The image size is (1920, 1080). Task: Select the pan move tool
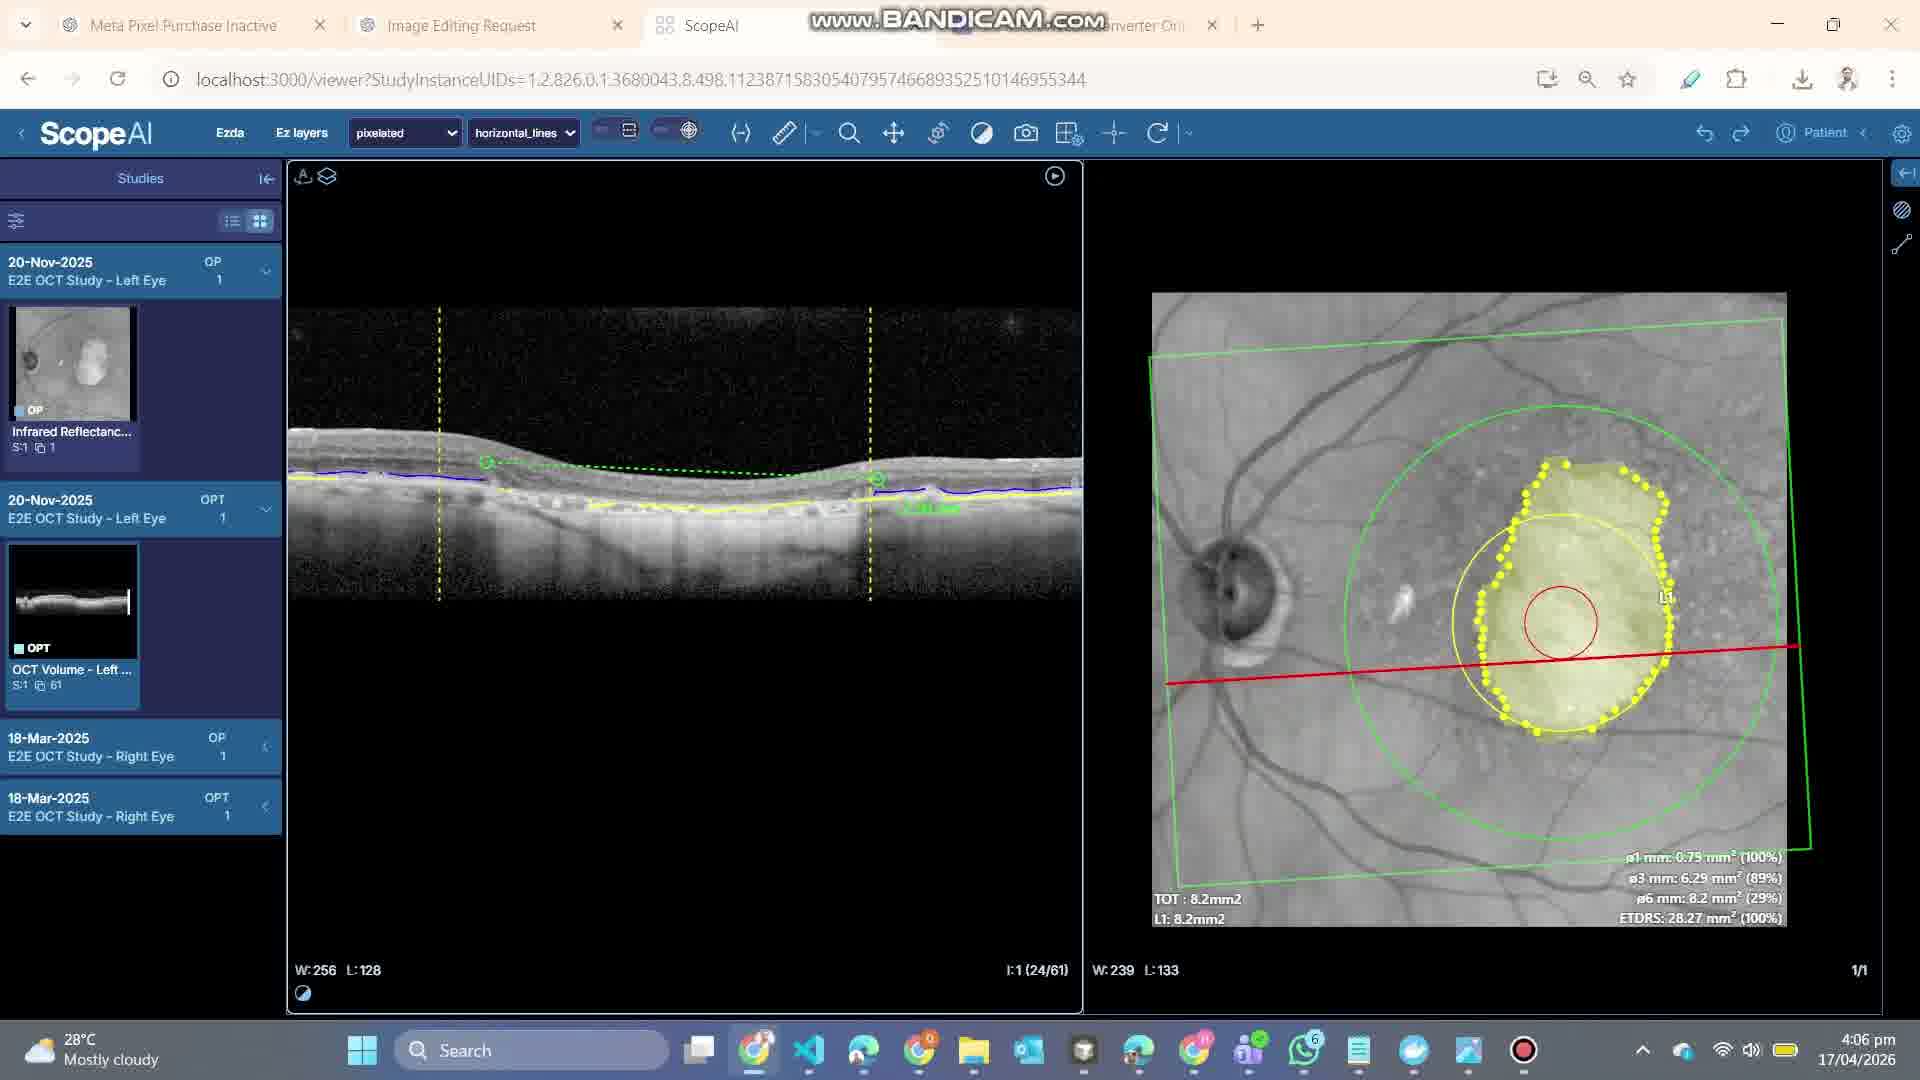click(x=893, y=133)
